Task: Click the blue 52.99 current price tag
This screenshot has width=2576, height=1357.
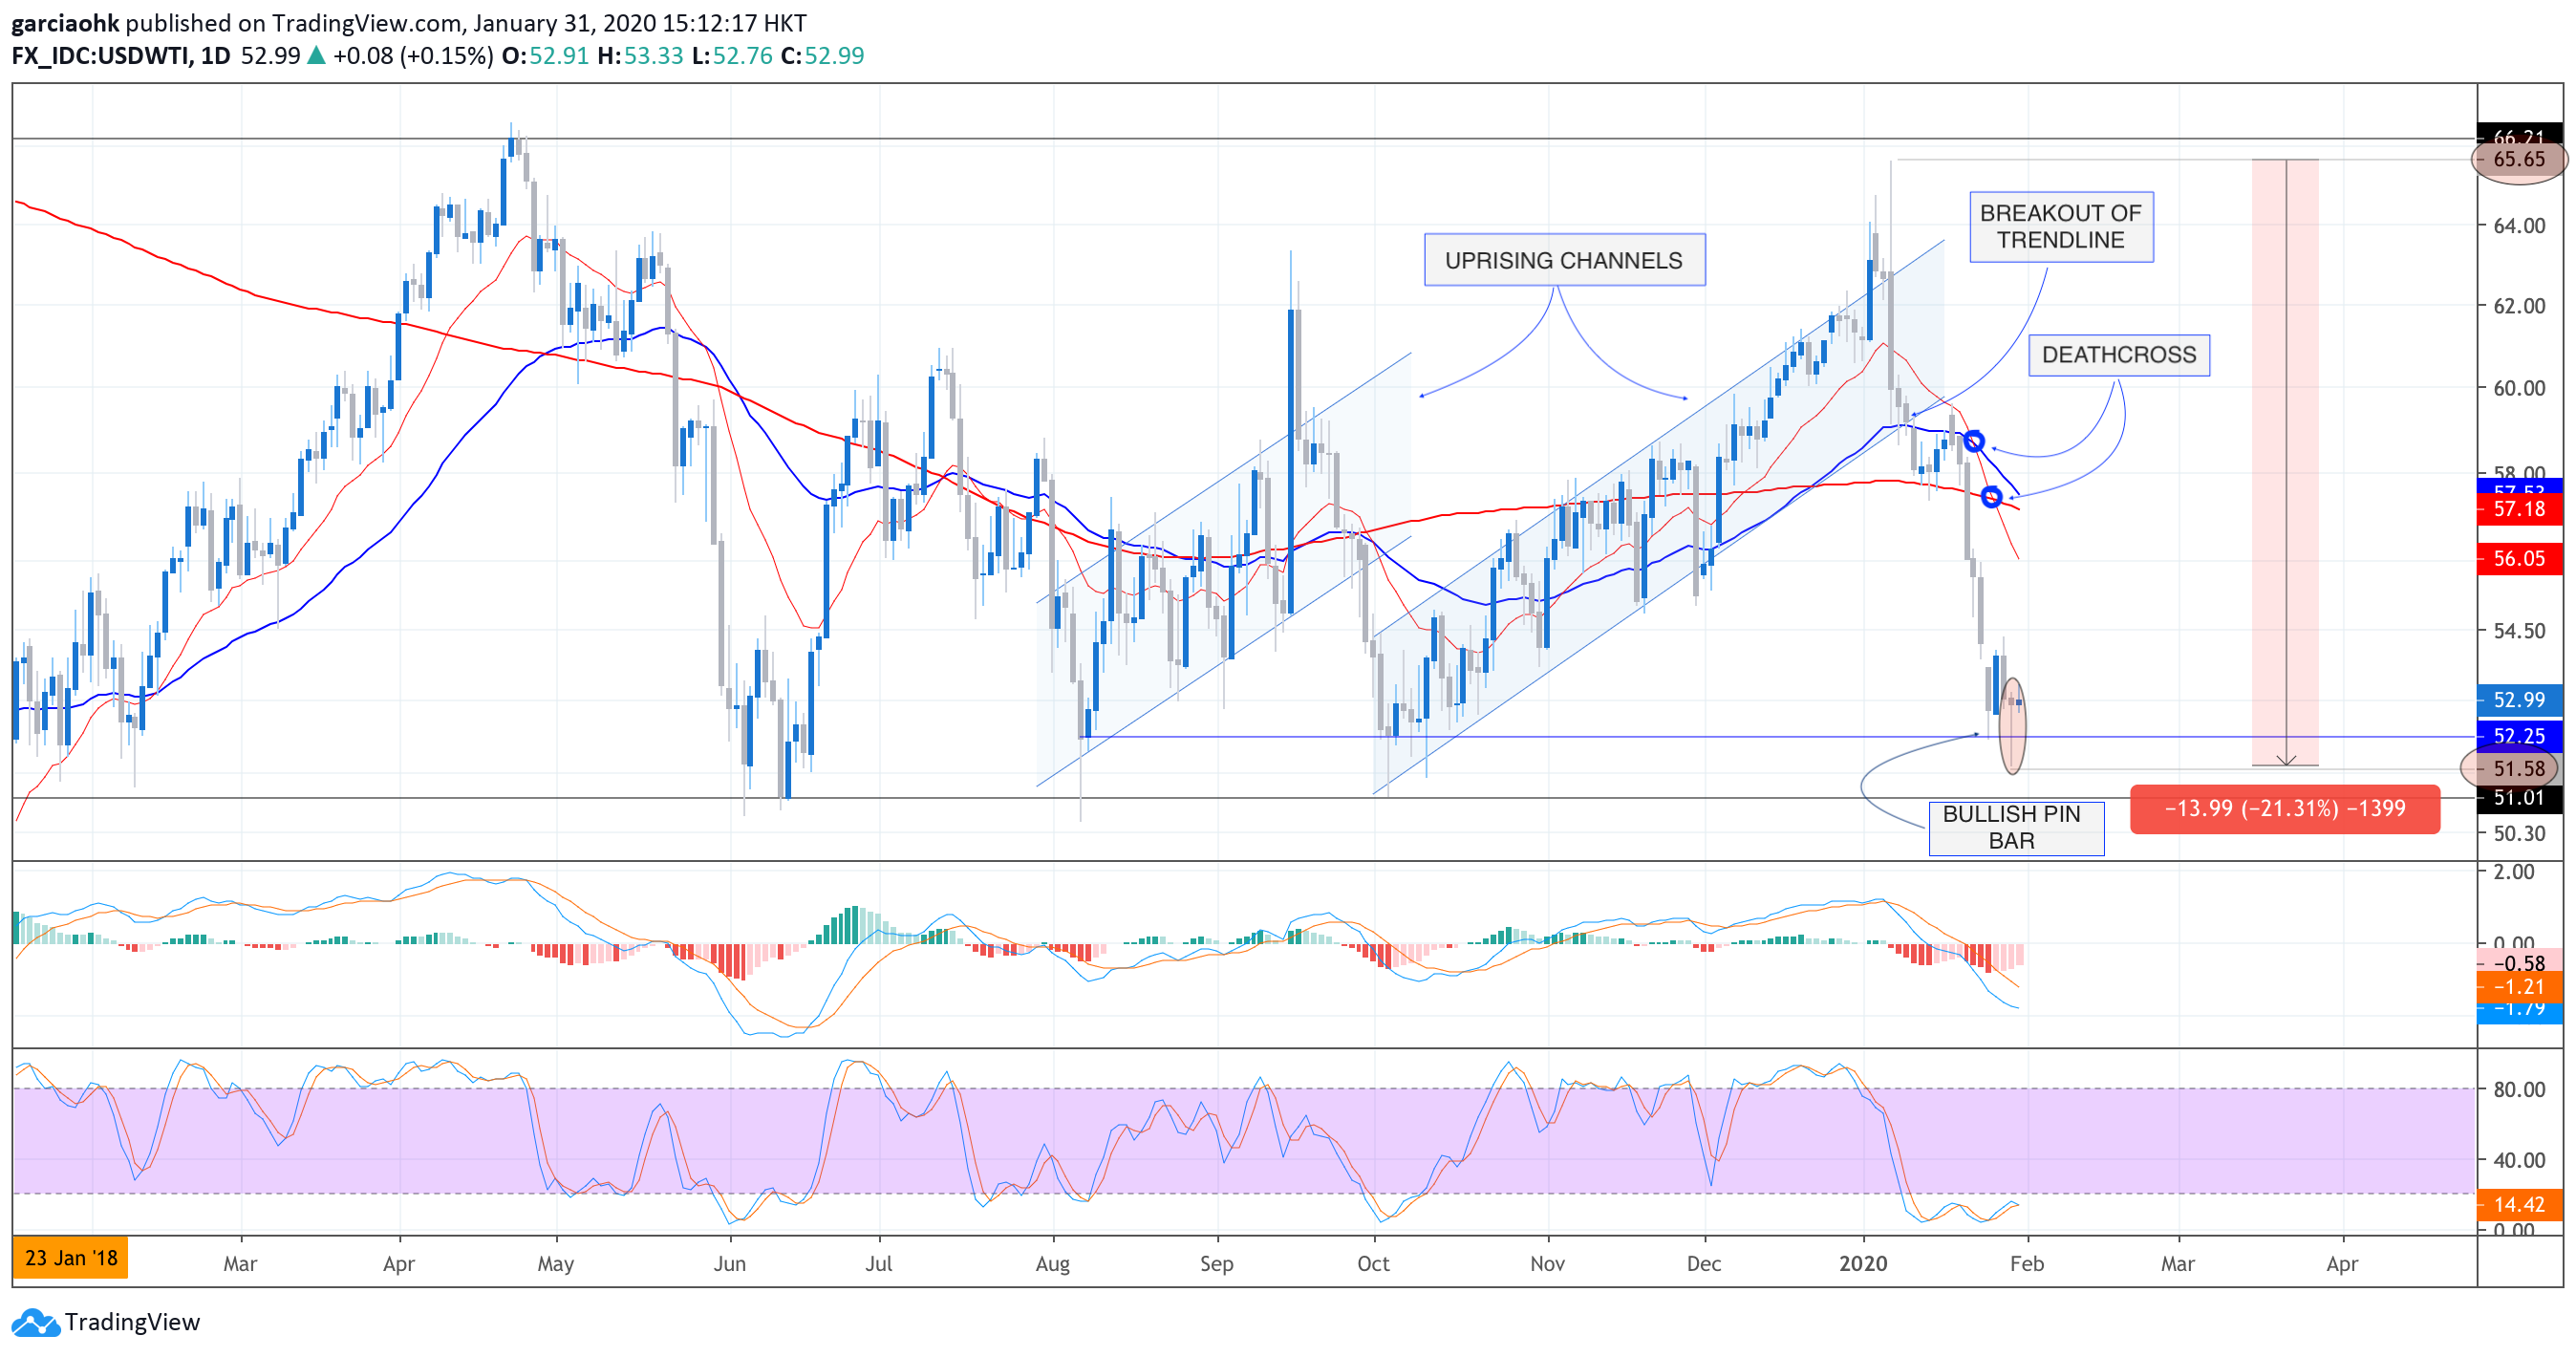Action: (x=2518, y=700)
